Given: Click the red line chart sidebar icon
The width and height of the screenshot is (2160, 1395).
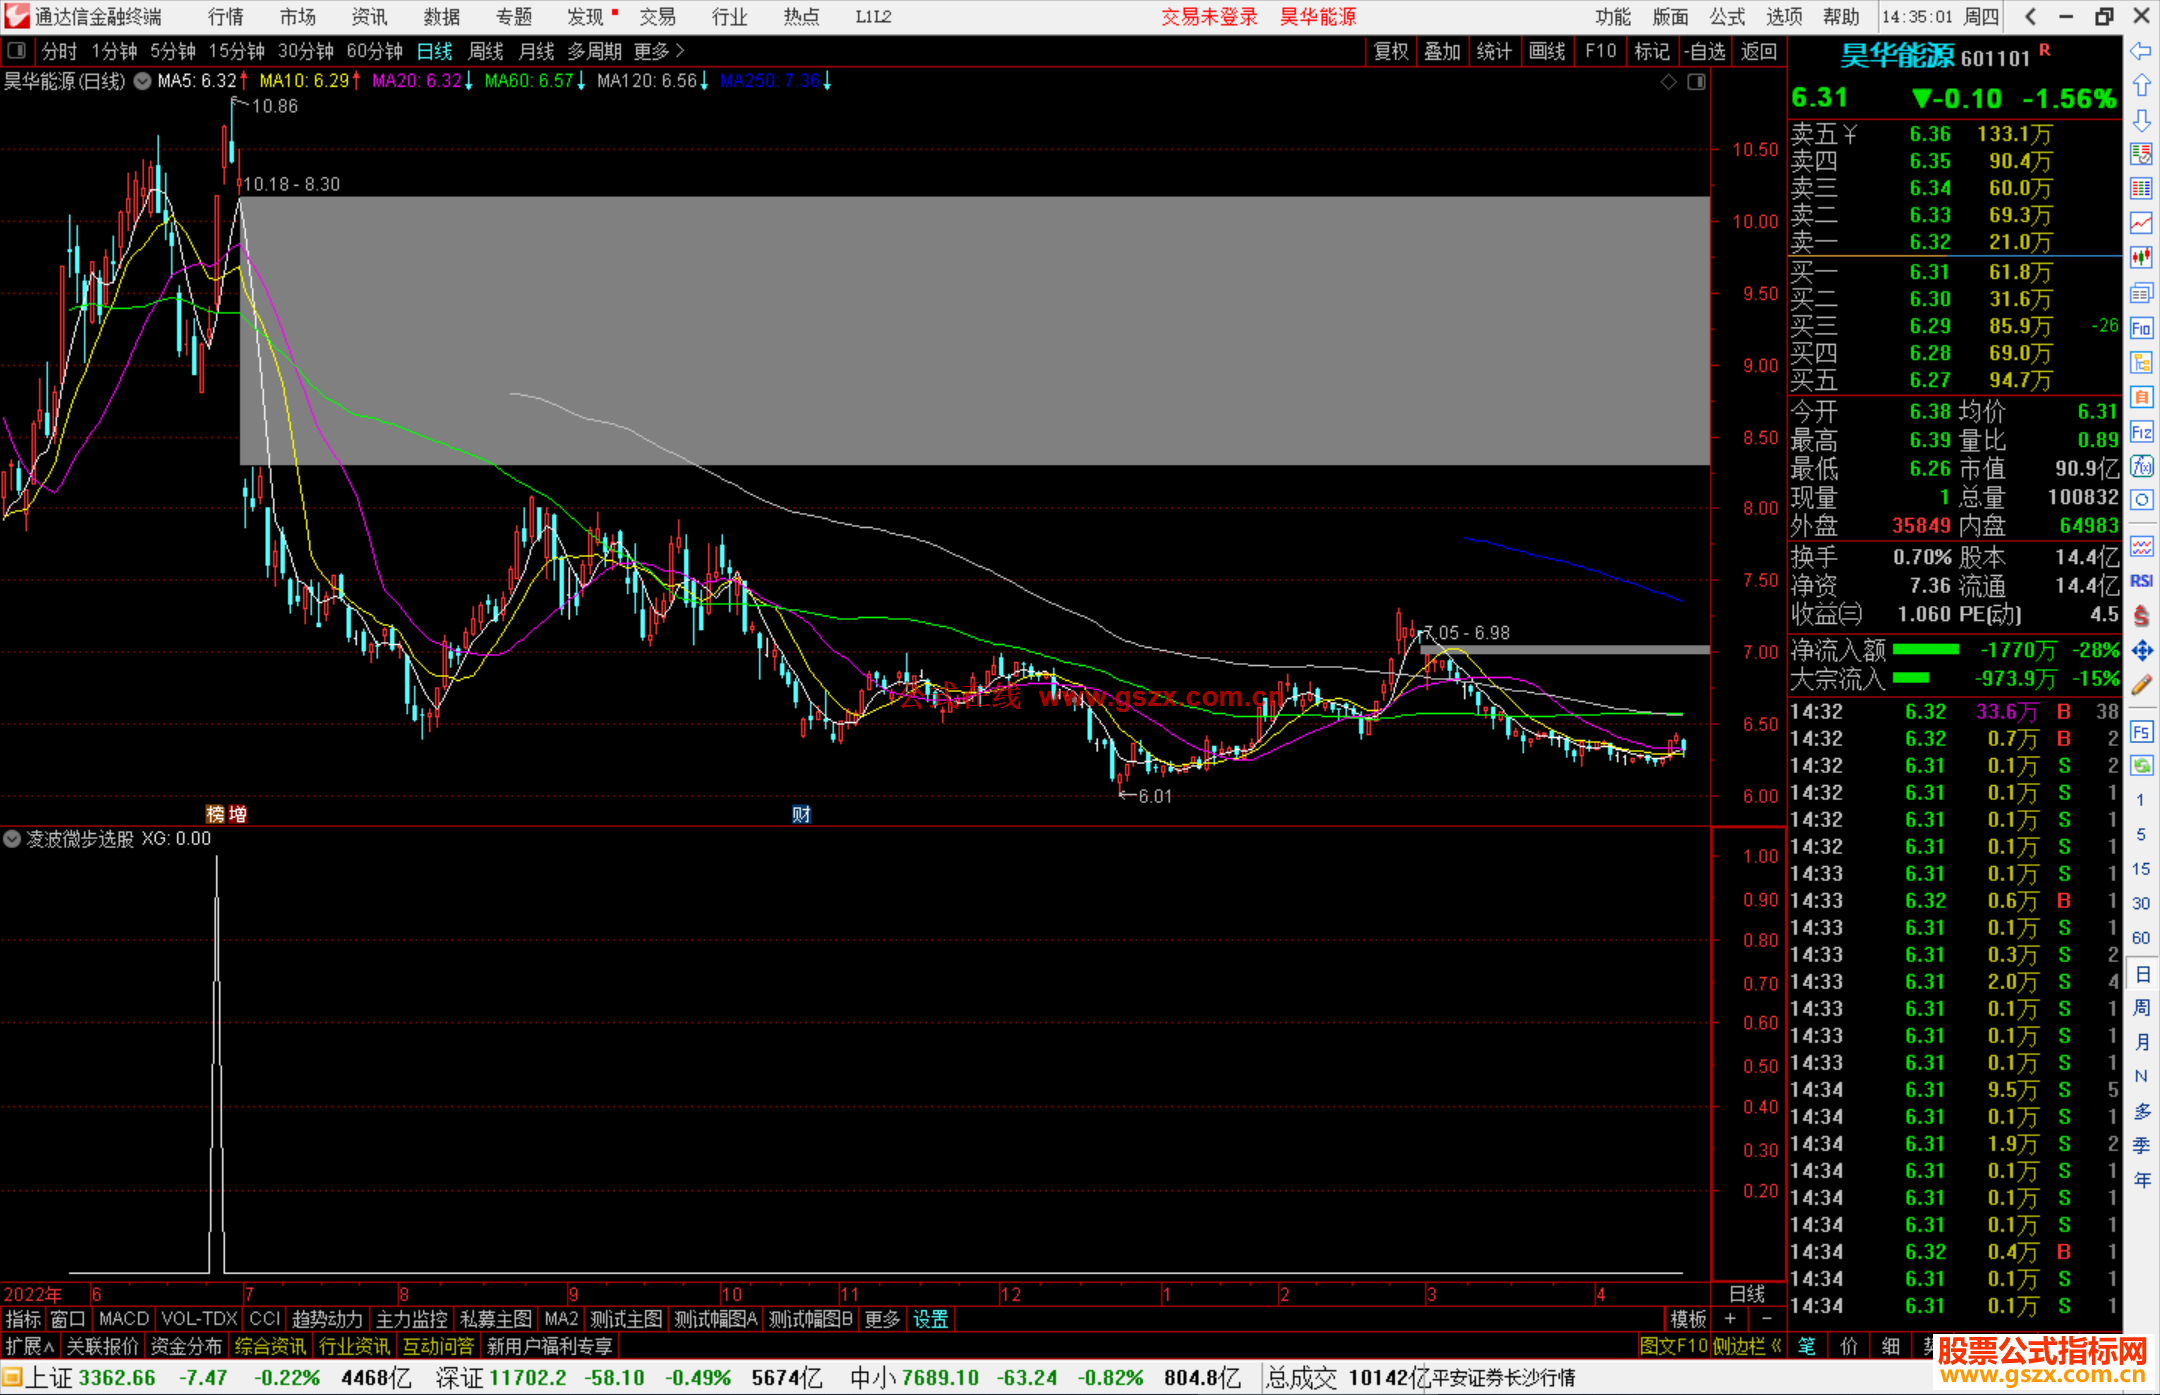Looking at the screenshot, I should pyautogui.click(x=2141, y=223).
